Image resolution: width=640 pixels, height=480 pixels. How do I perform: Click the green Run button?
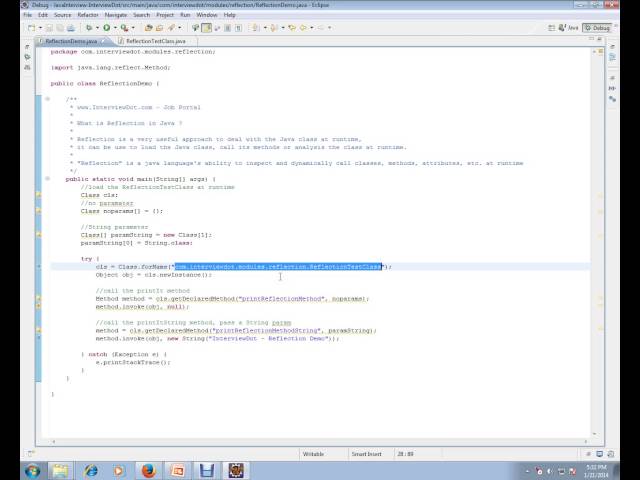point(107,28)
